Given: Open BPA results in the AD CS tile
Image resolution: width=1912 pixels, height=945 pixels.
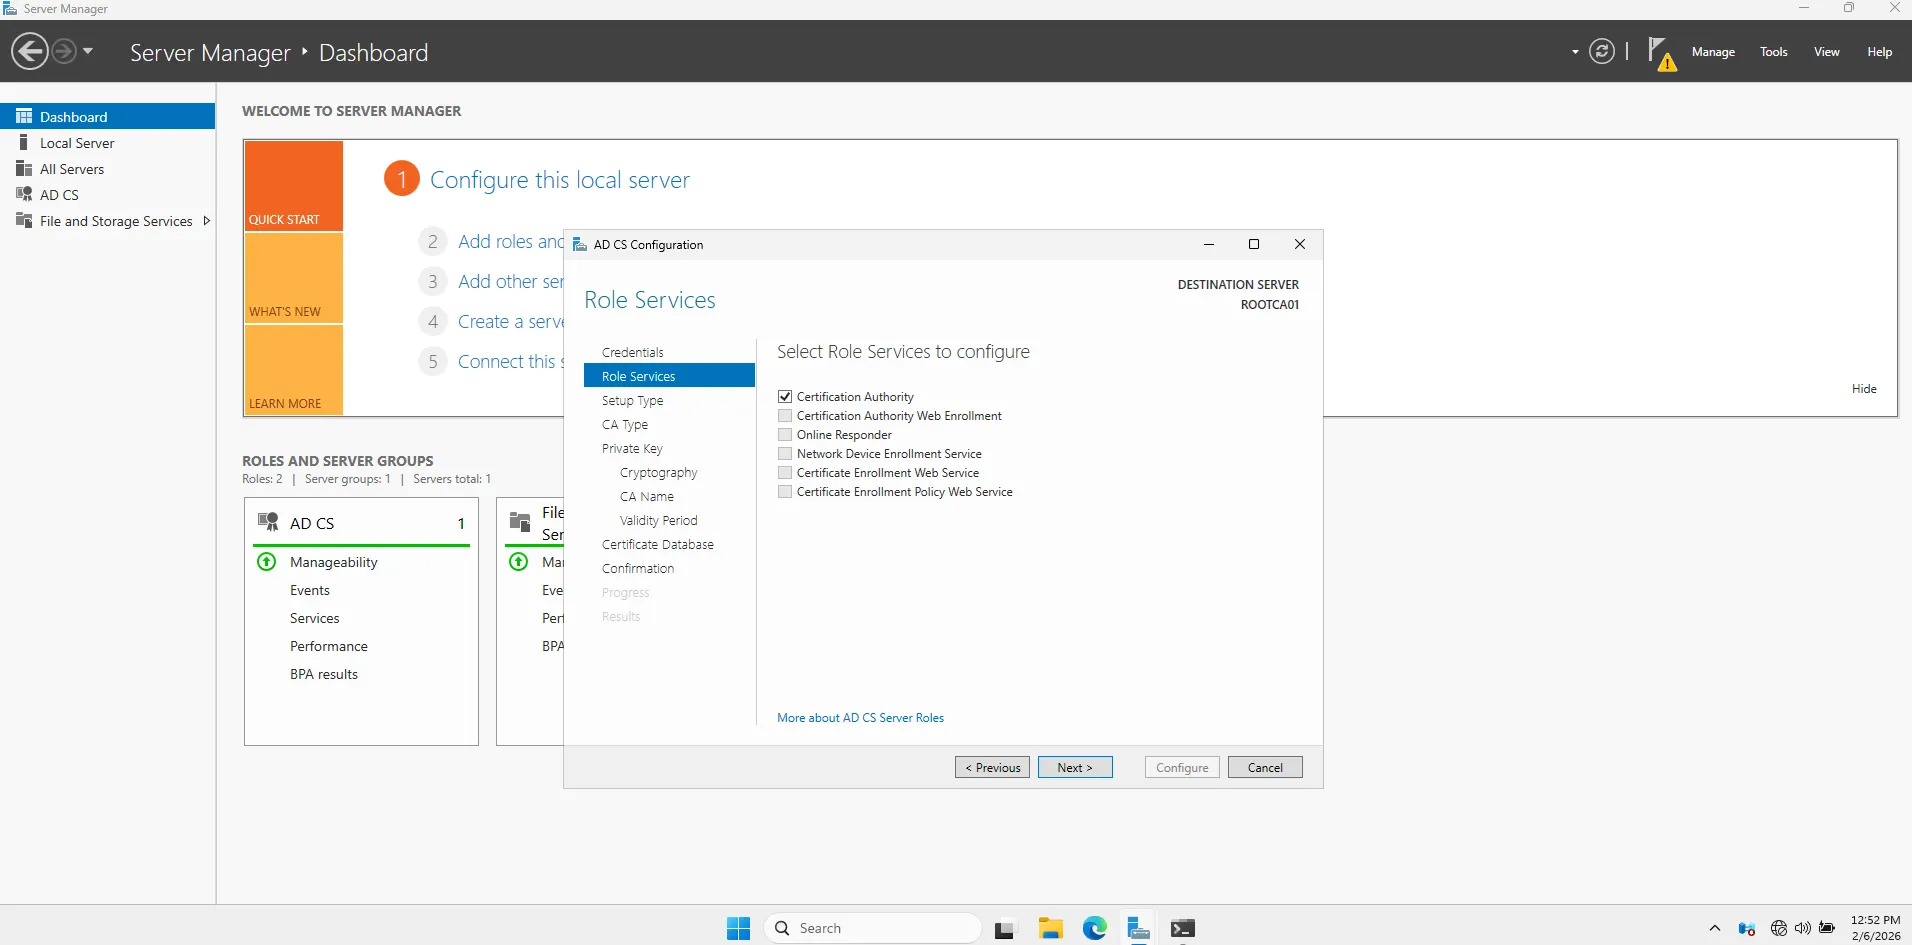Looking at the screenshot, I should (x=324, y=674).
